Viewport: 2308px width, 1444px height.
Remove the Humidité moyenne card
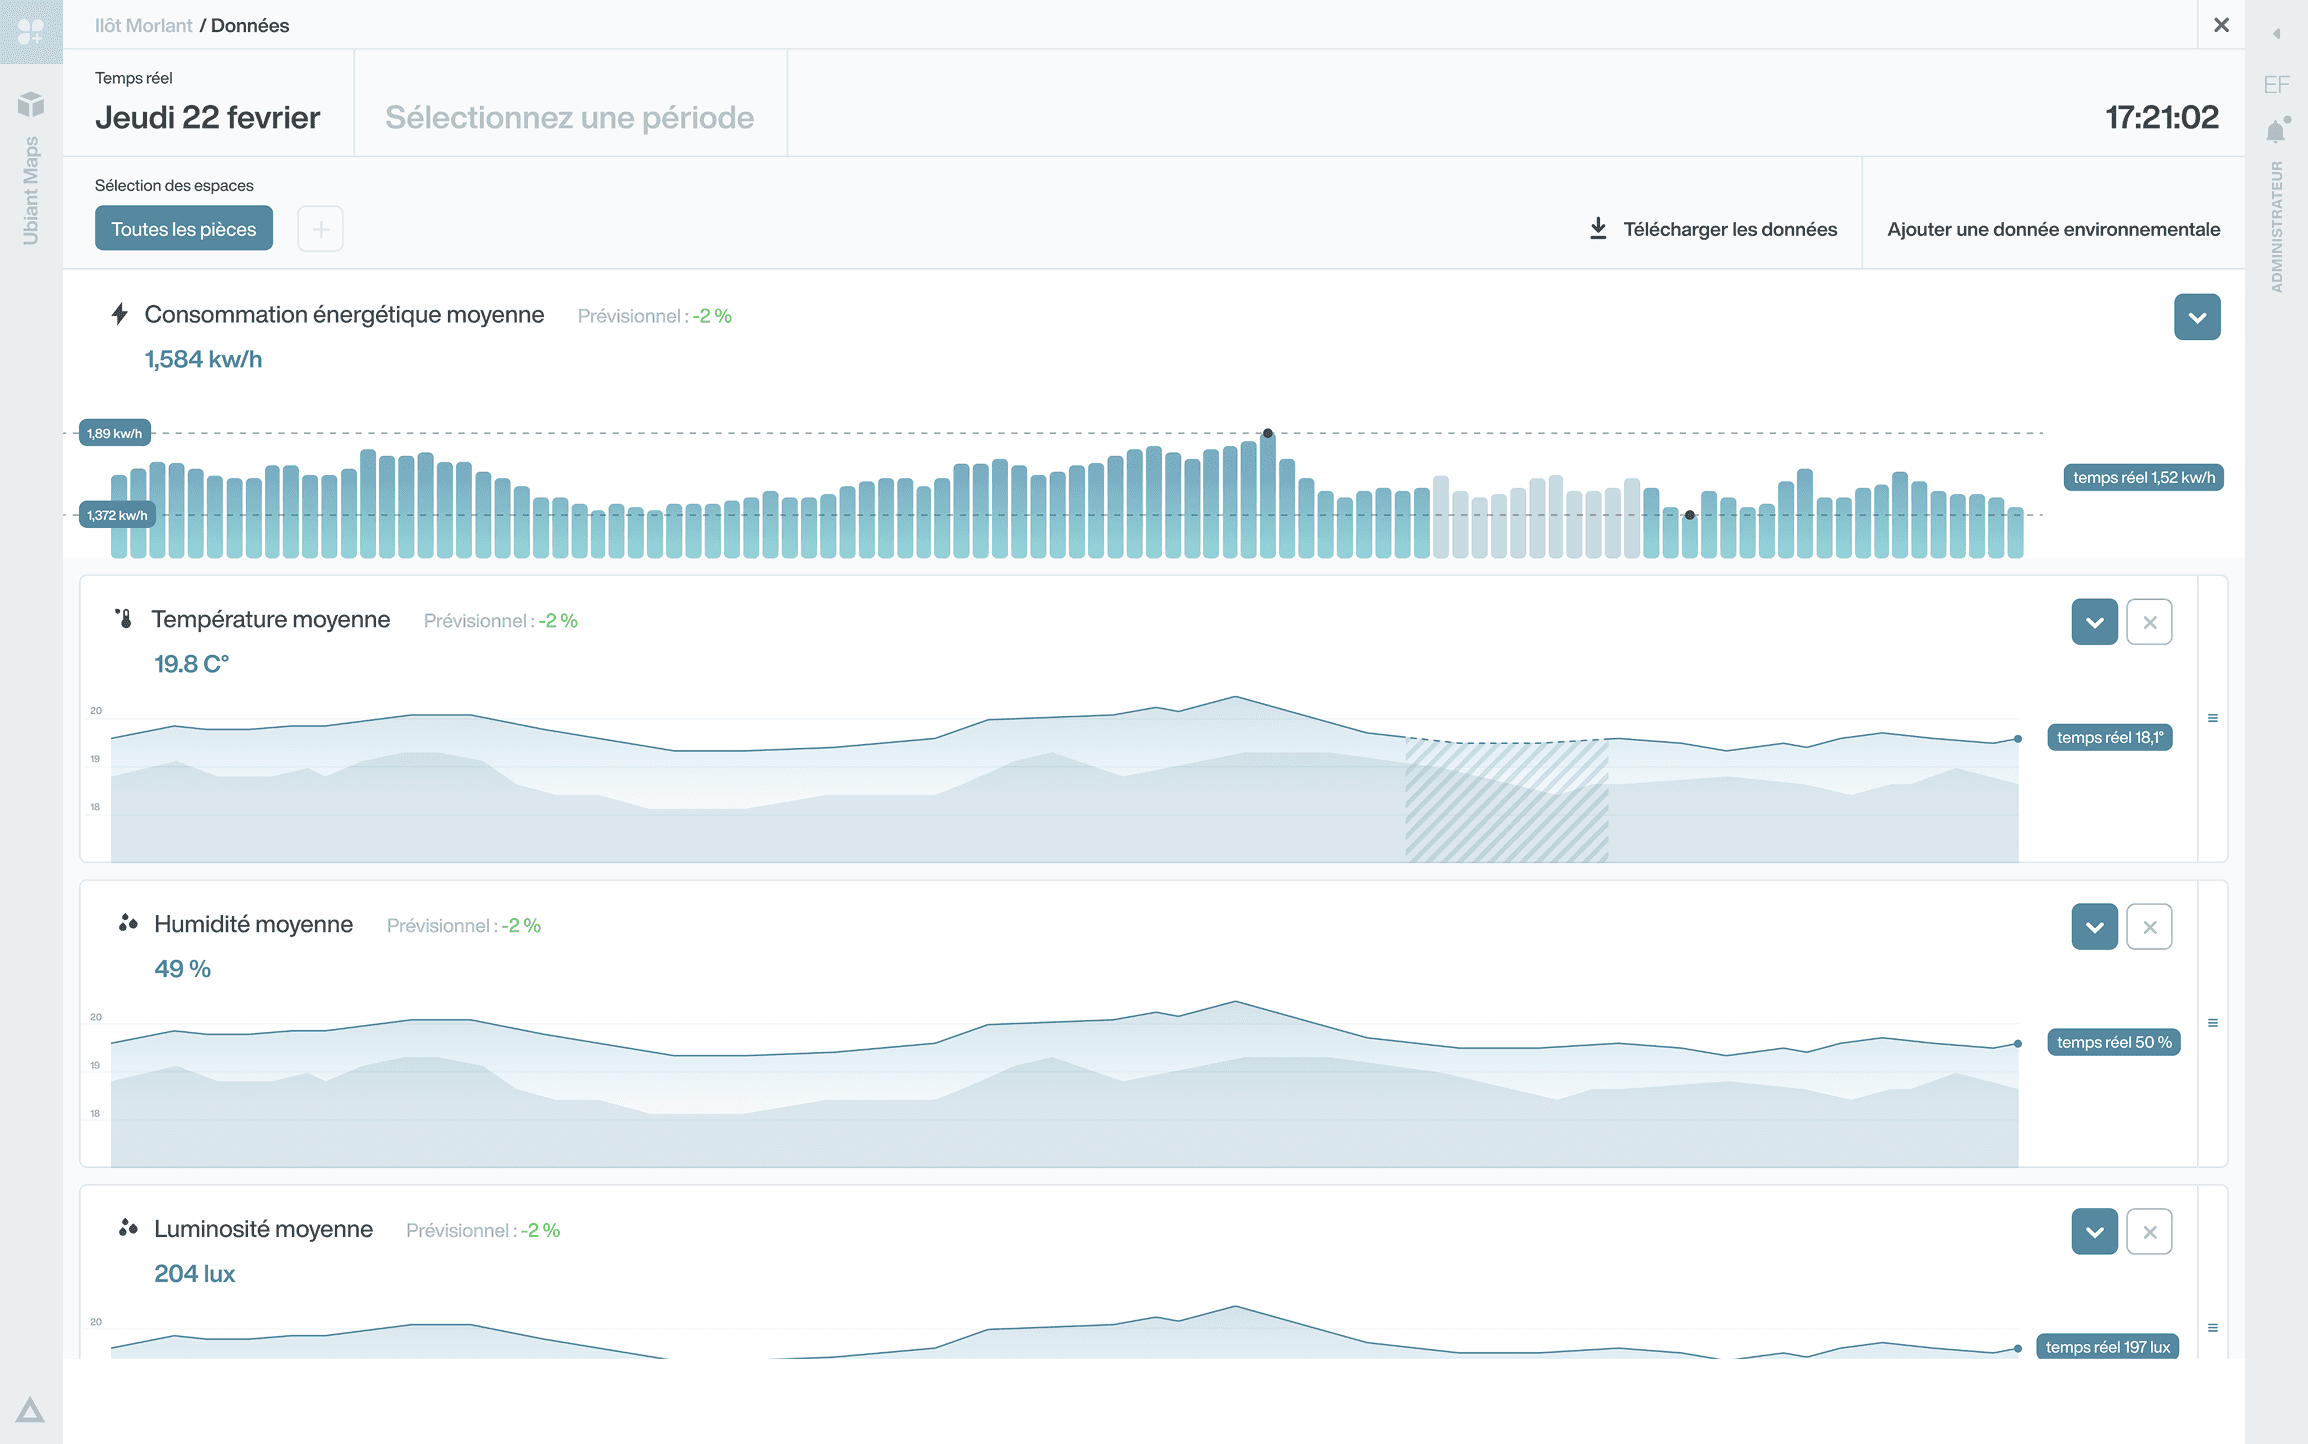point(2149,927)
